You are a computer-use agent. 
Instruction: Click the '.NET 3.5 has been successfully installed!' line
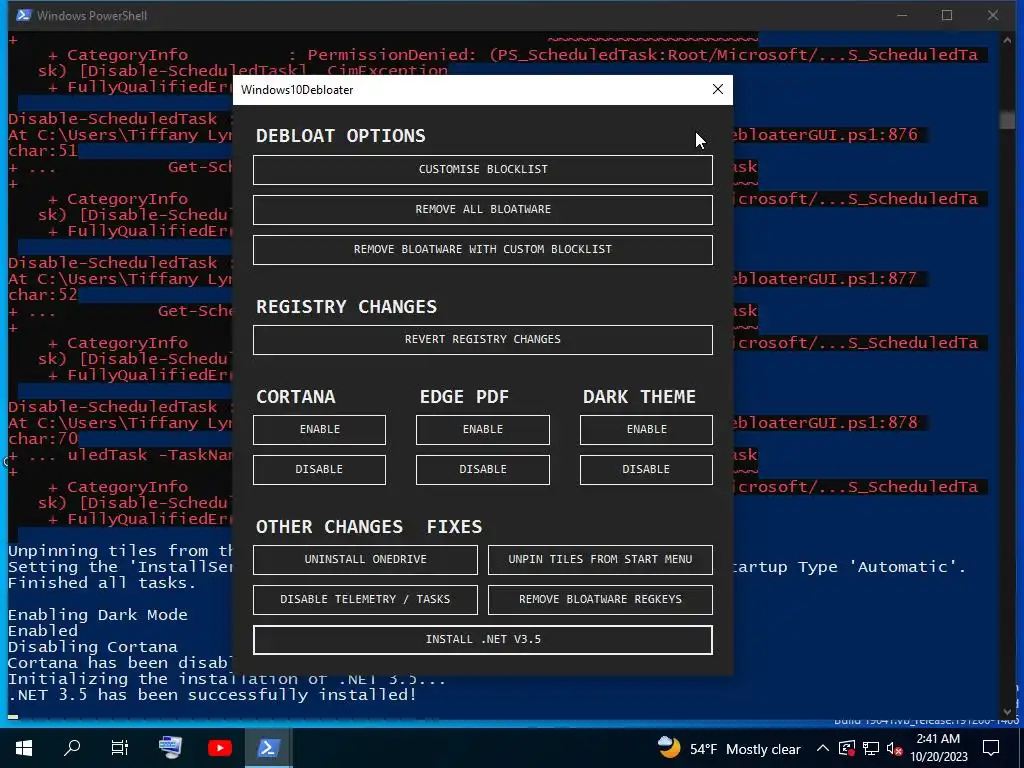click(212, 695)
